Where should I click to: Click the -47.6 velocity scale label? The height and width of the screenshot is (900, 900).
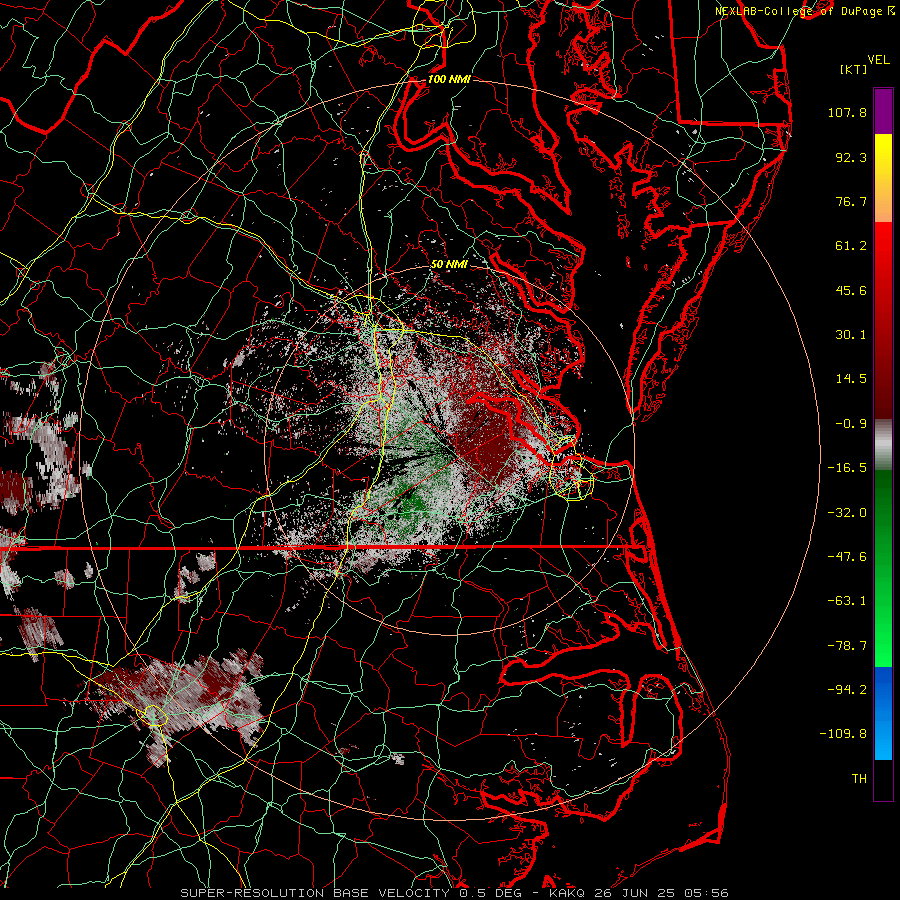point(847,557)
